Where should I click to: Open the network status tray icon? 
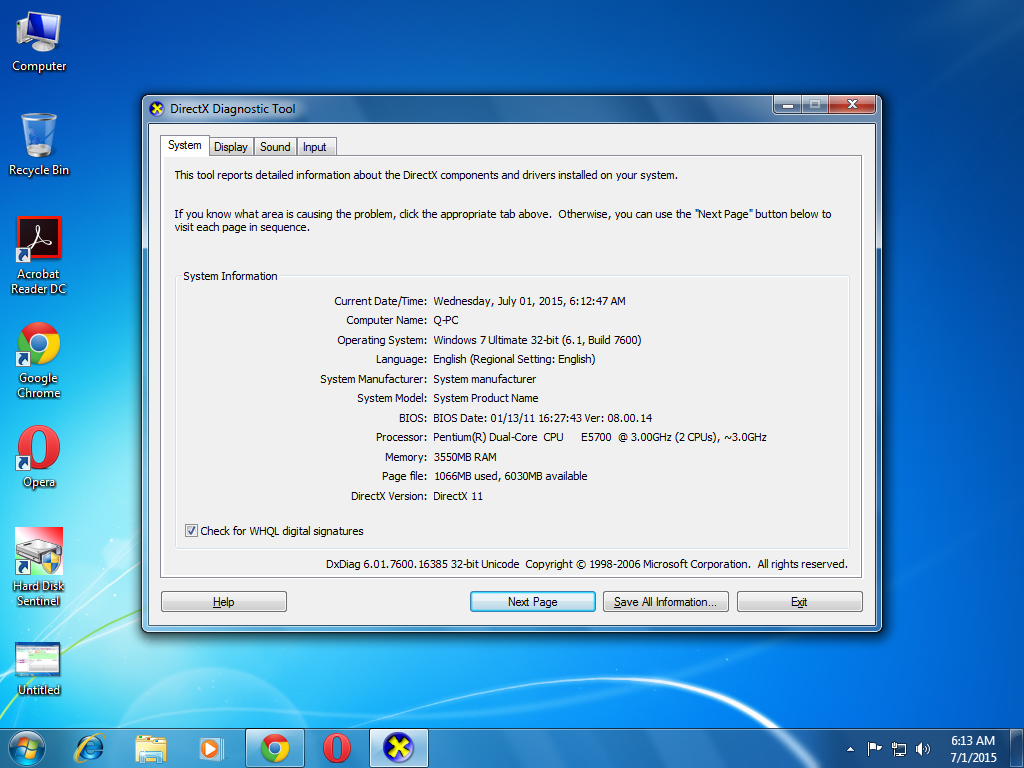(x=899, y=749)
